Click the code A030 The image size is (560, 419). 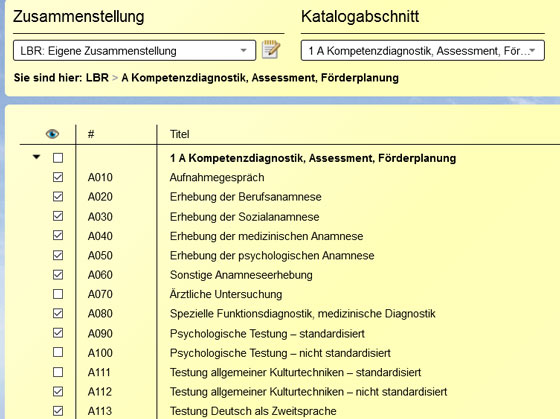tap(100, 216)
